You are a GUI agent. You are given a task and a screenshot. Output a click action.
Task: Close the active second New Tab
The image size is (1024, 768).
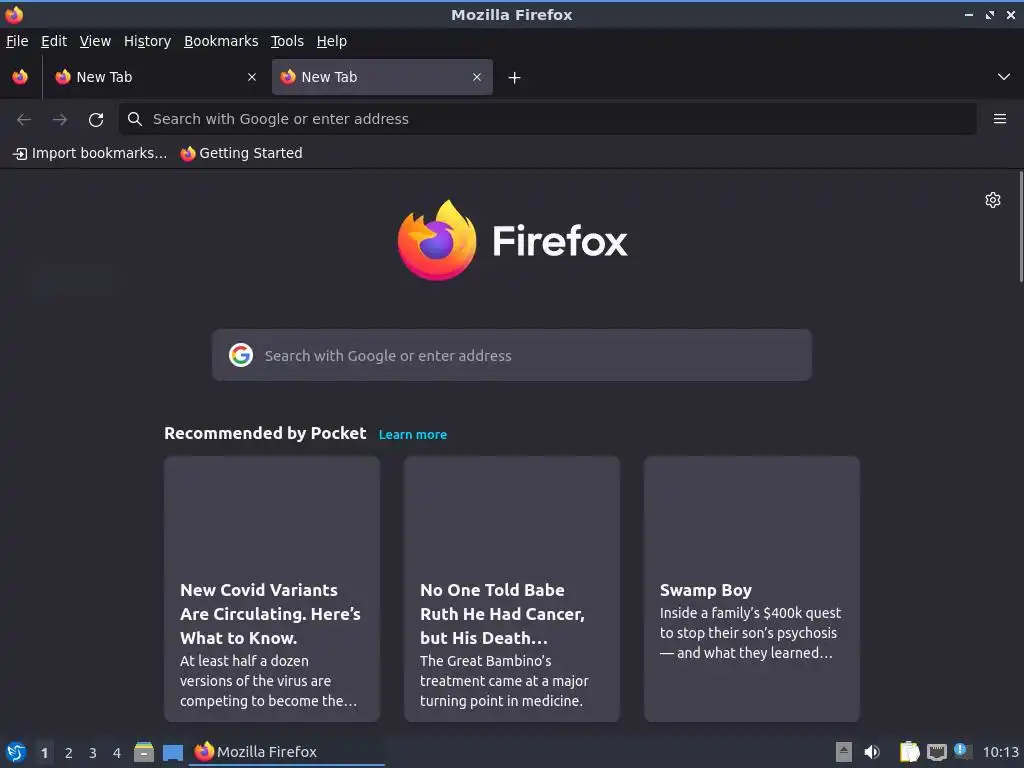(x=477, y=77)
